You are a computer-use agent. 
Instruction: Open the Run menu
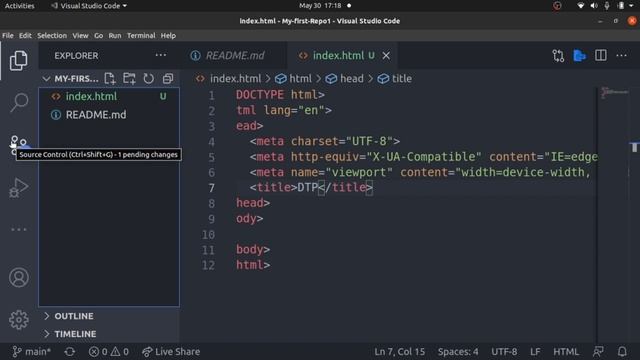(x=115, y=36)
